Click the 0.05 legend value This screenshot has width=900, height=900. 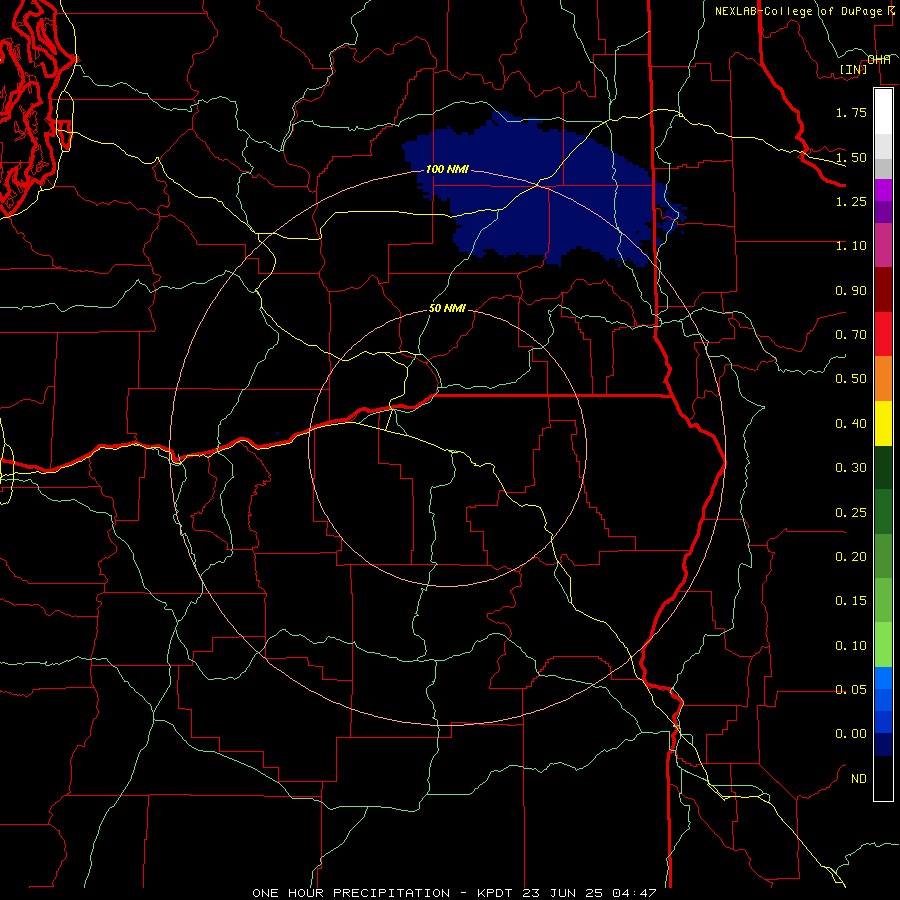coord(851,690)
